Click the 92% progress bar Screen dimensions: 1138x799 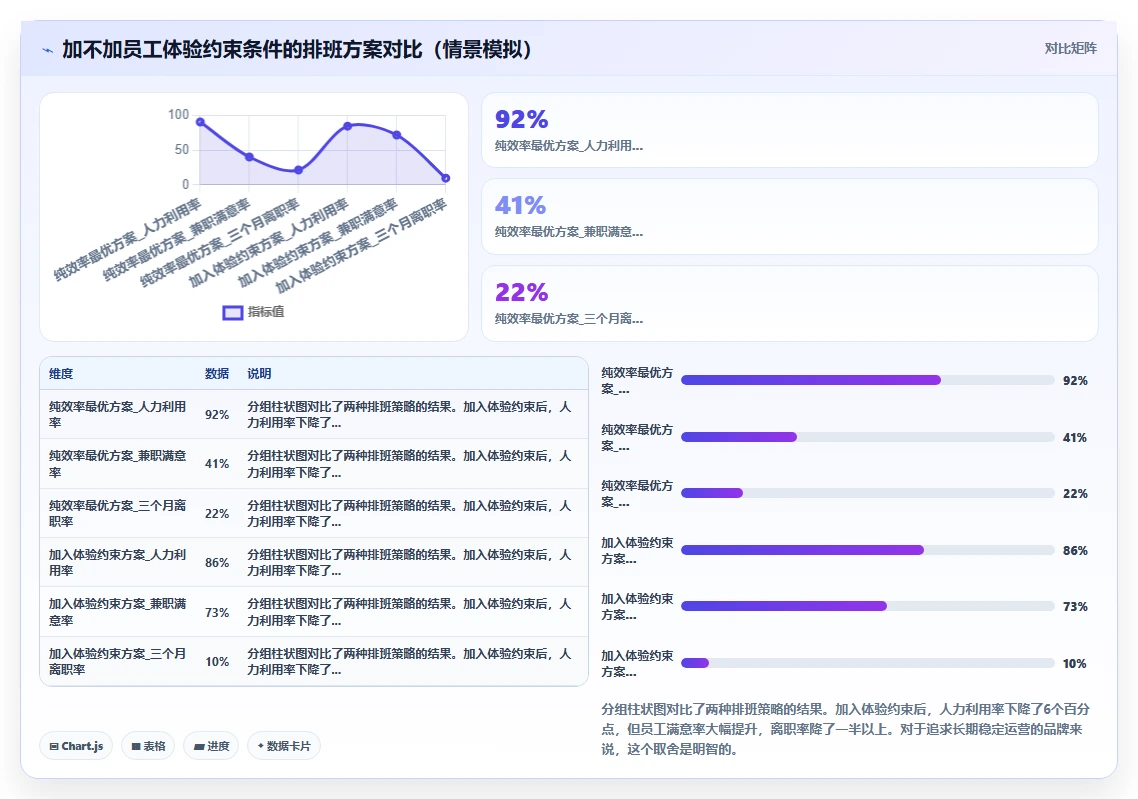pos(867,380)
